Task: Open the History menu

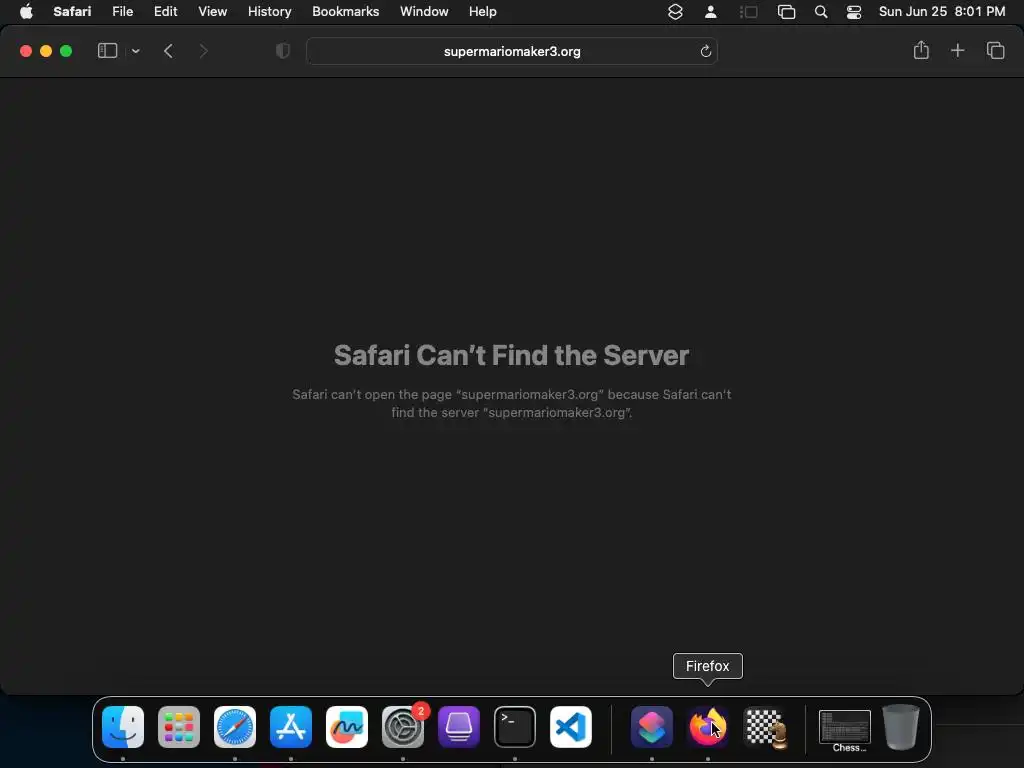Action: tap(269, 12)
